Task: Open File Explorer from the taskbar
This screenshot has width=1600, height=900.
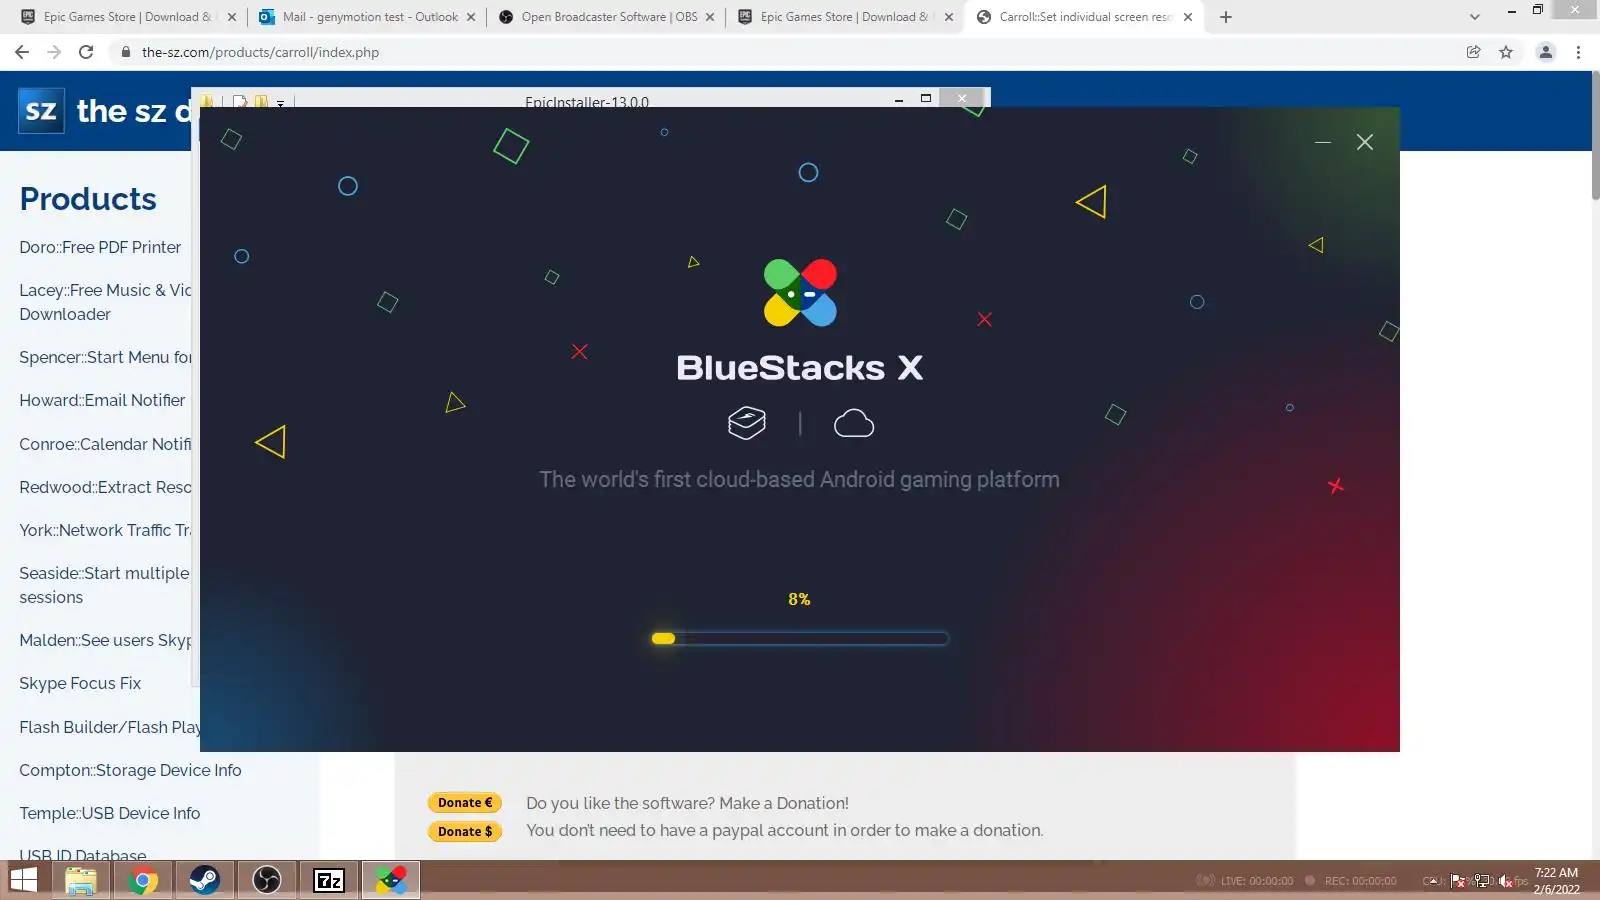Action: [x=81, y=880]
